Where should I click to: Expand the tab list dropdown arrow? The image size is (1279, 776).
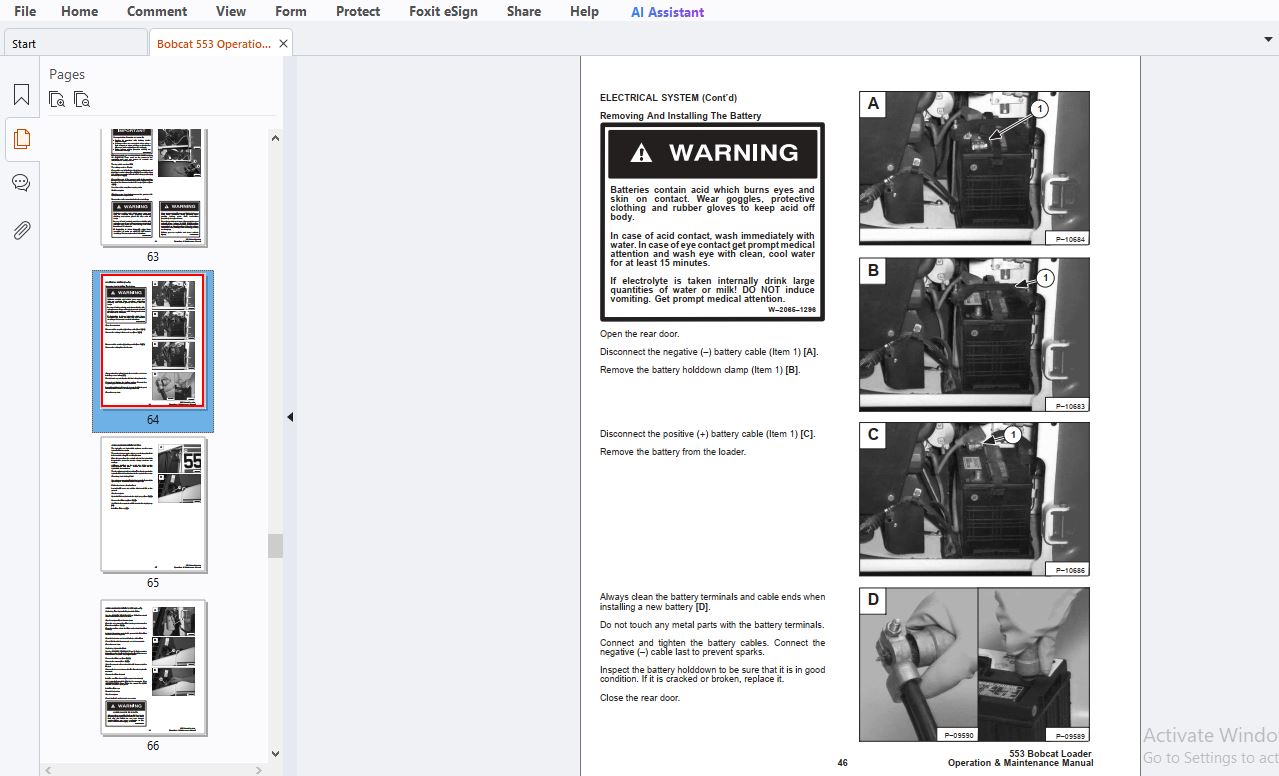[x=1268, y=40]
